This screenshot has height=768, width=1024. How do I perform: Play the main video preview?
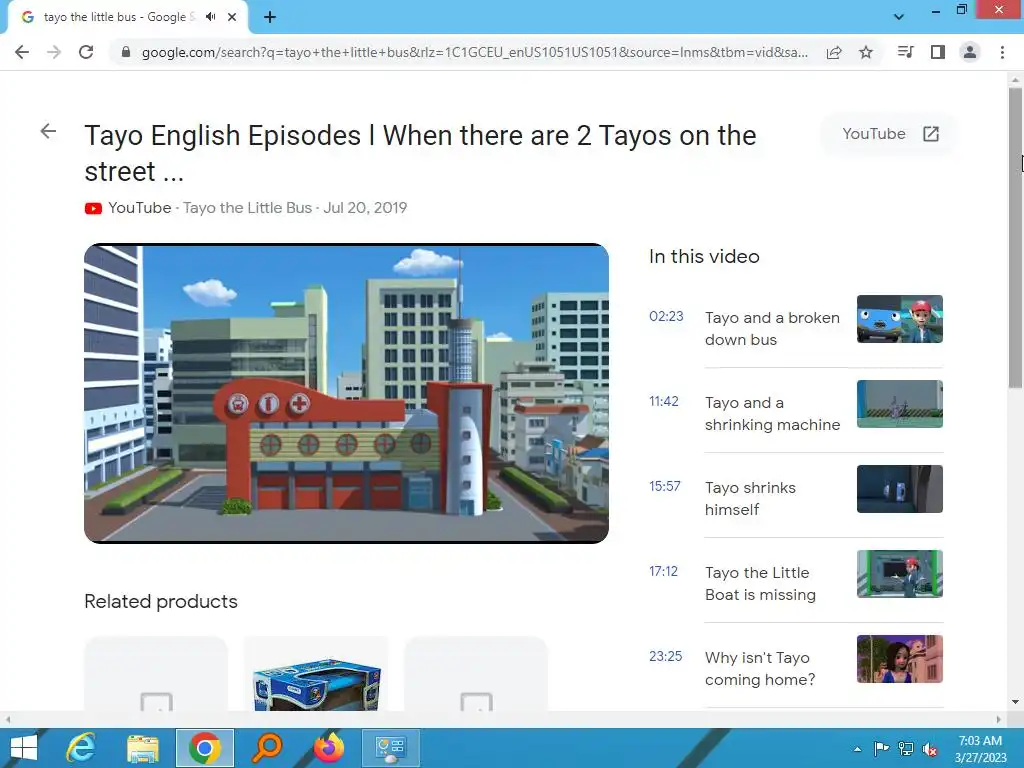(346, 393)
